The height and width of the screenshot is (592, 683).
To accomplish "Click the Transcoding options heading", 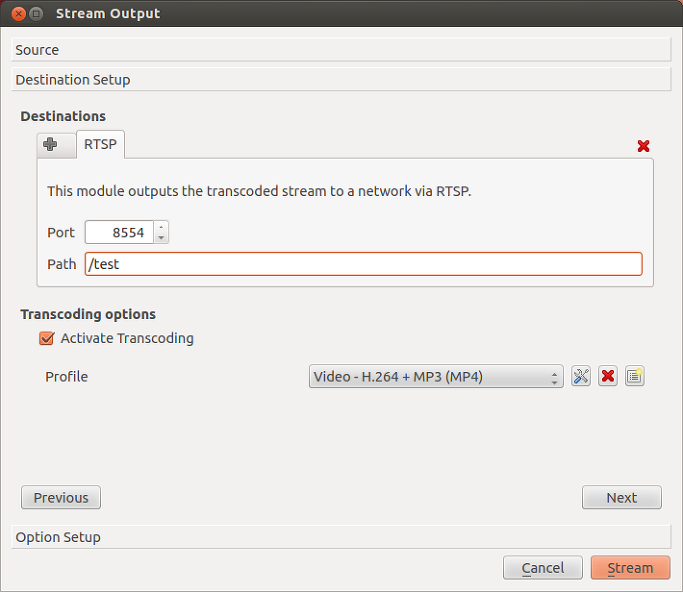I will click(x=88, y=314).
